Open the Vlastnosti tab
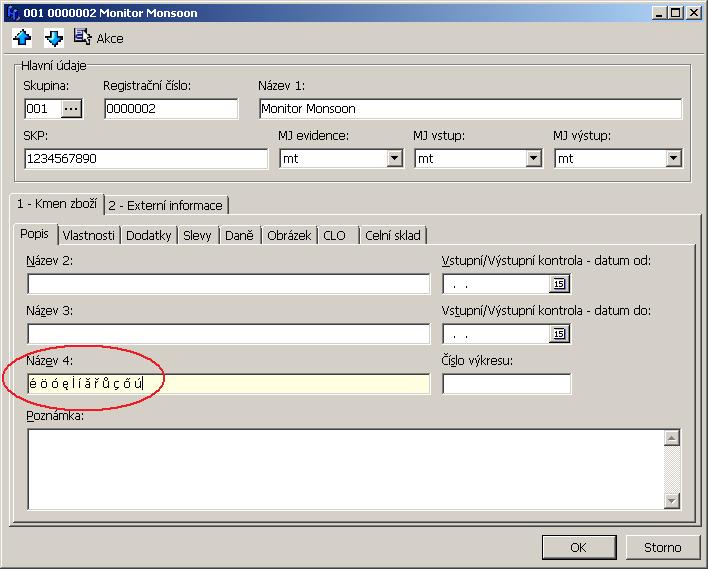708x569 pixels. [89, 236]
